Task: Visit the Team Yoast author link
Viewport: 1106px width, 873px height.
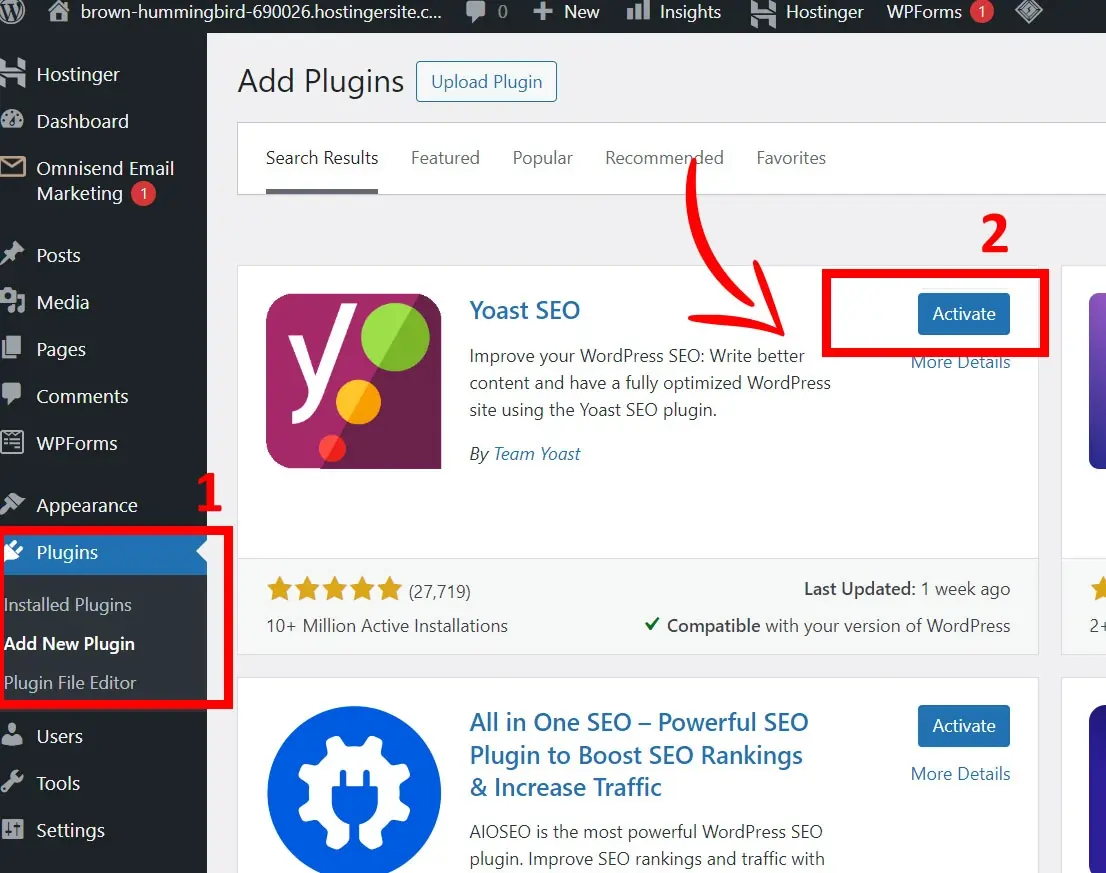Action: point(537,453)
